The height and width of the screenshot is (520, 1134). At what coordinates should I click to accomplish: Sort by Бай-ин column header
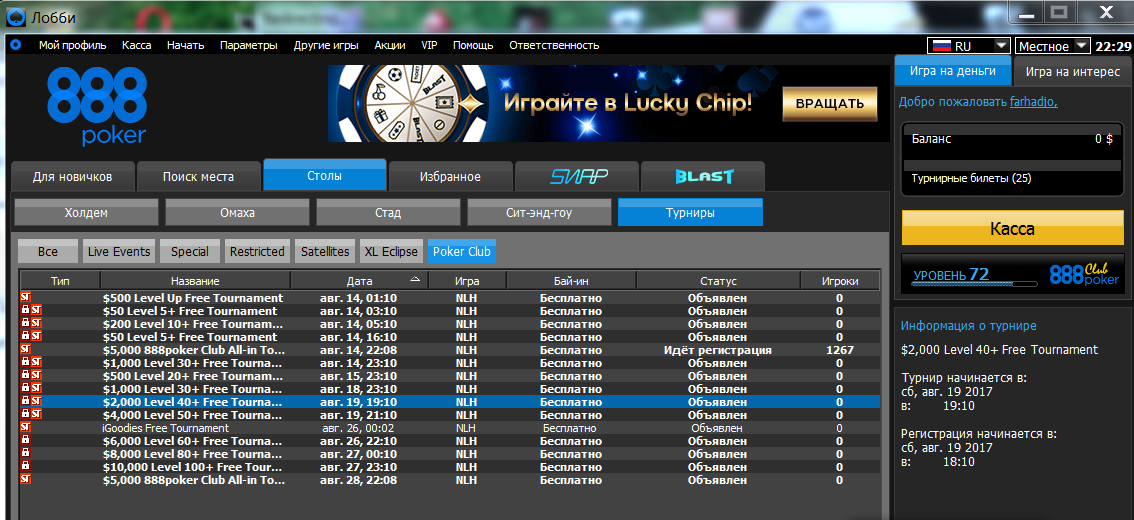tap(571, 281)
